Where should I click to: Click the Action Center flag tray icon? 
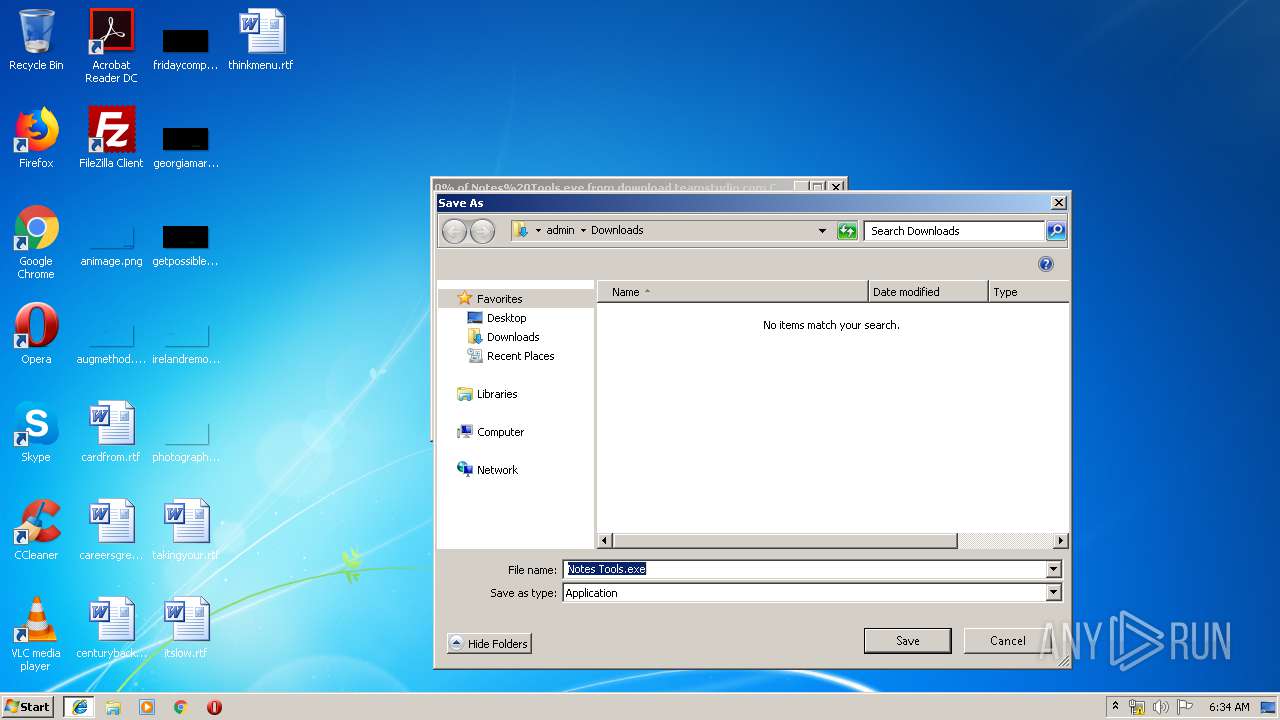[1184, 707]
